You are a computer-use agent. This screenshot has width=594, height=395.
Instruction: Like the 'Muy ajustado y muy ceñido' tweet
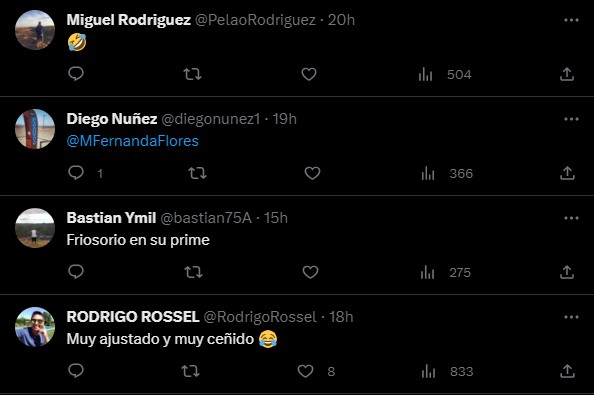(305, 371)
